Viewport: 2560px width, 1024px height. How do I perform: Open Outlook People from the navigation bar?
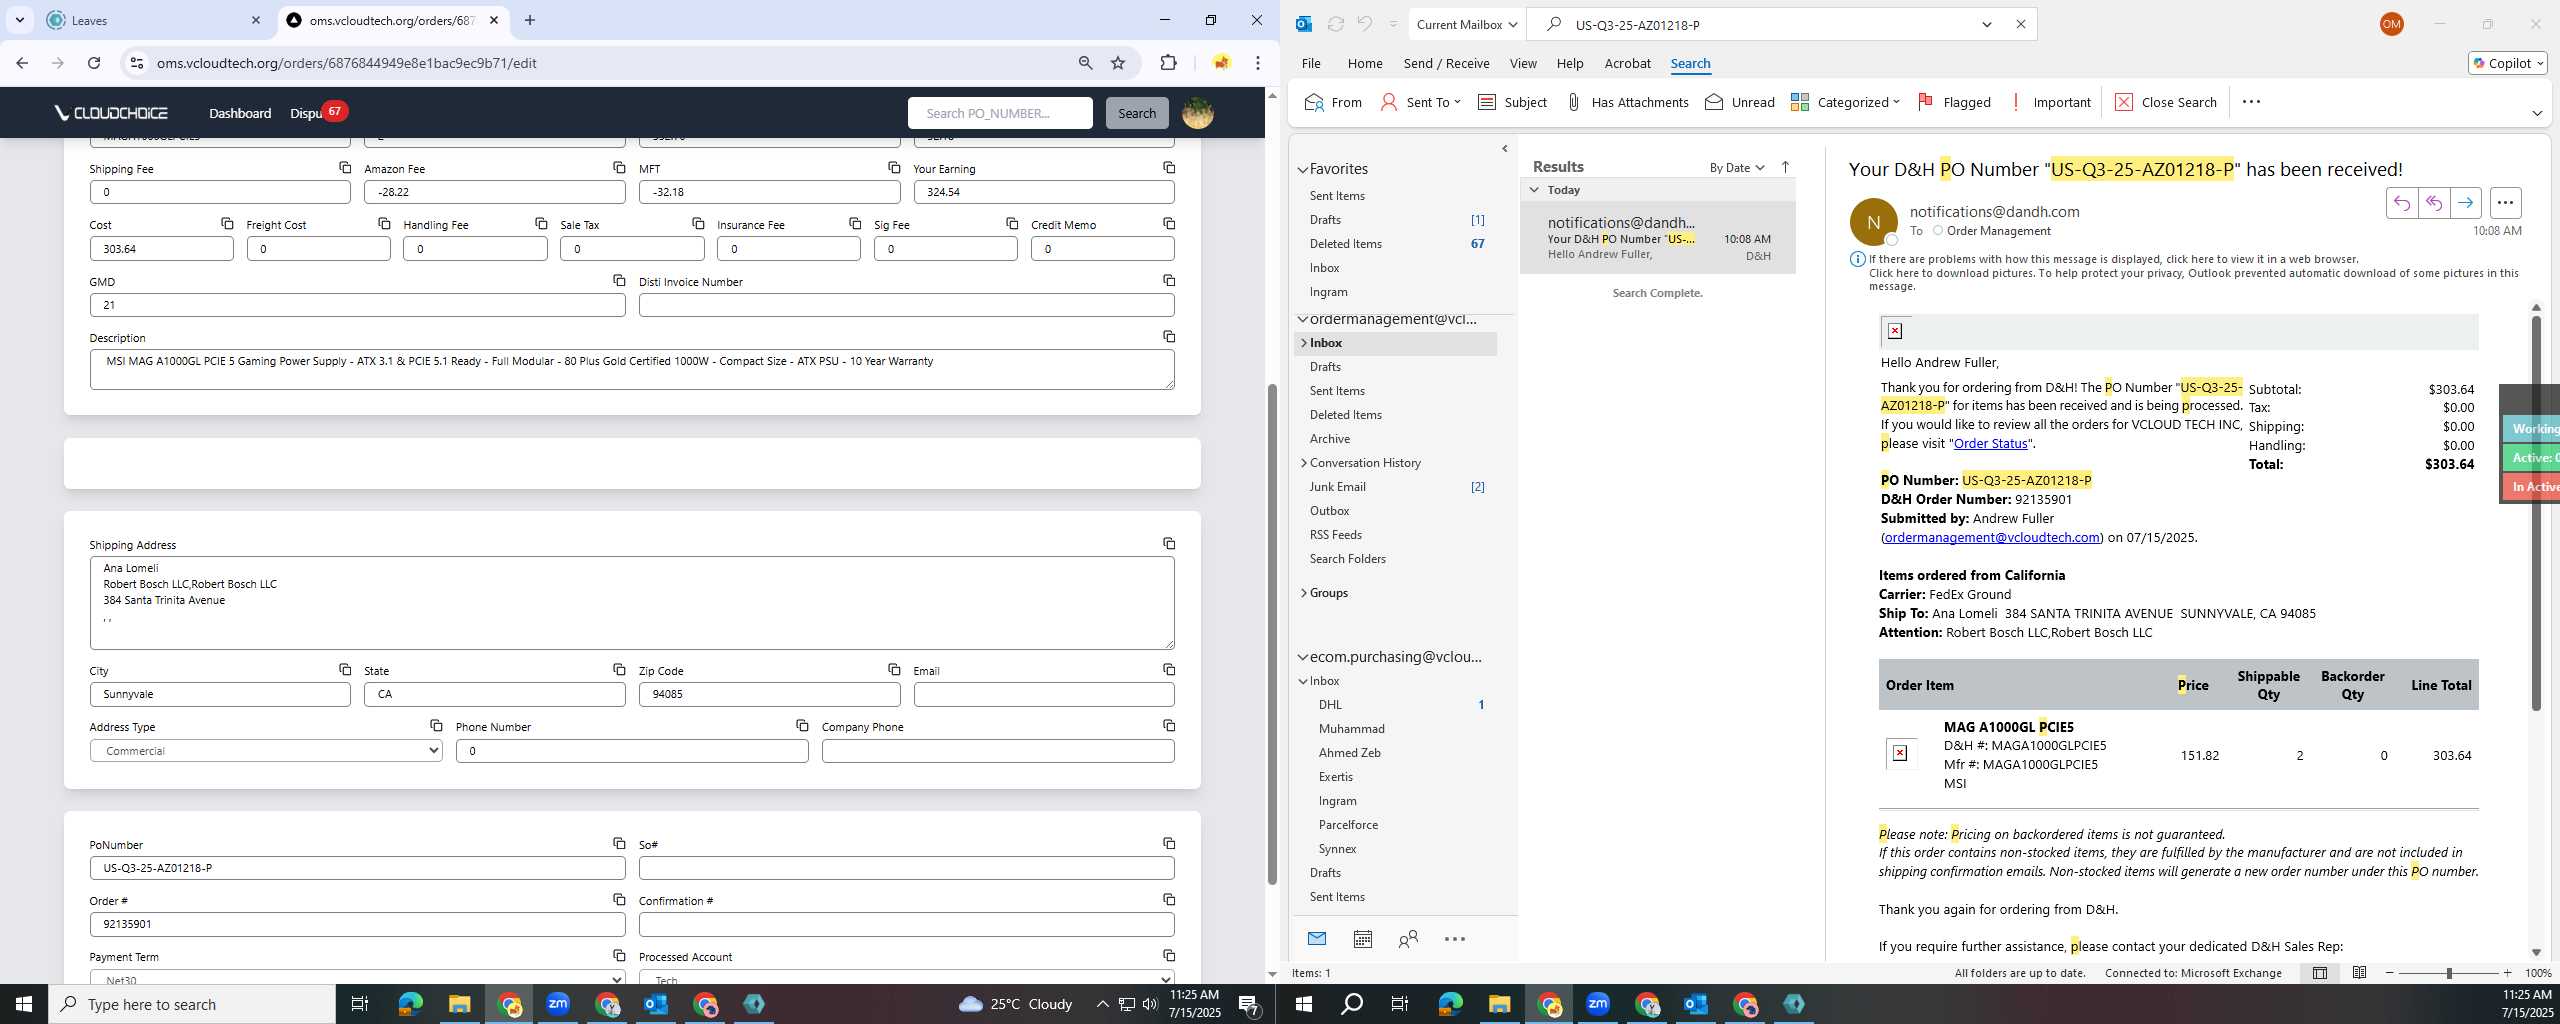coord(1408,938)
